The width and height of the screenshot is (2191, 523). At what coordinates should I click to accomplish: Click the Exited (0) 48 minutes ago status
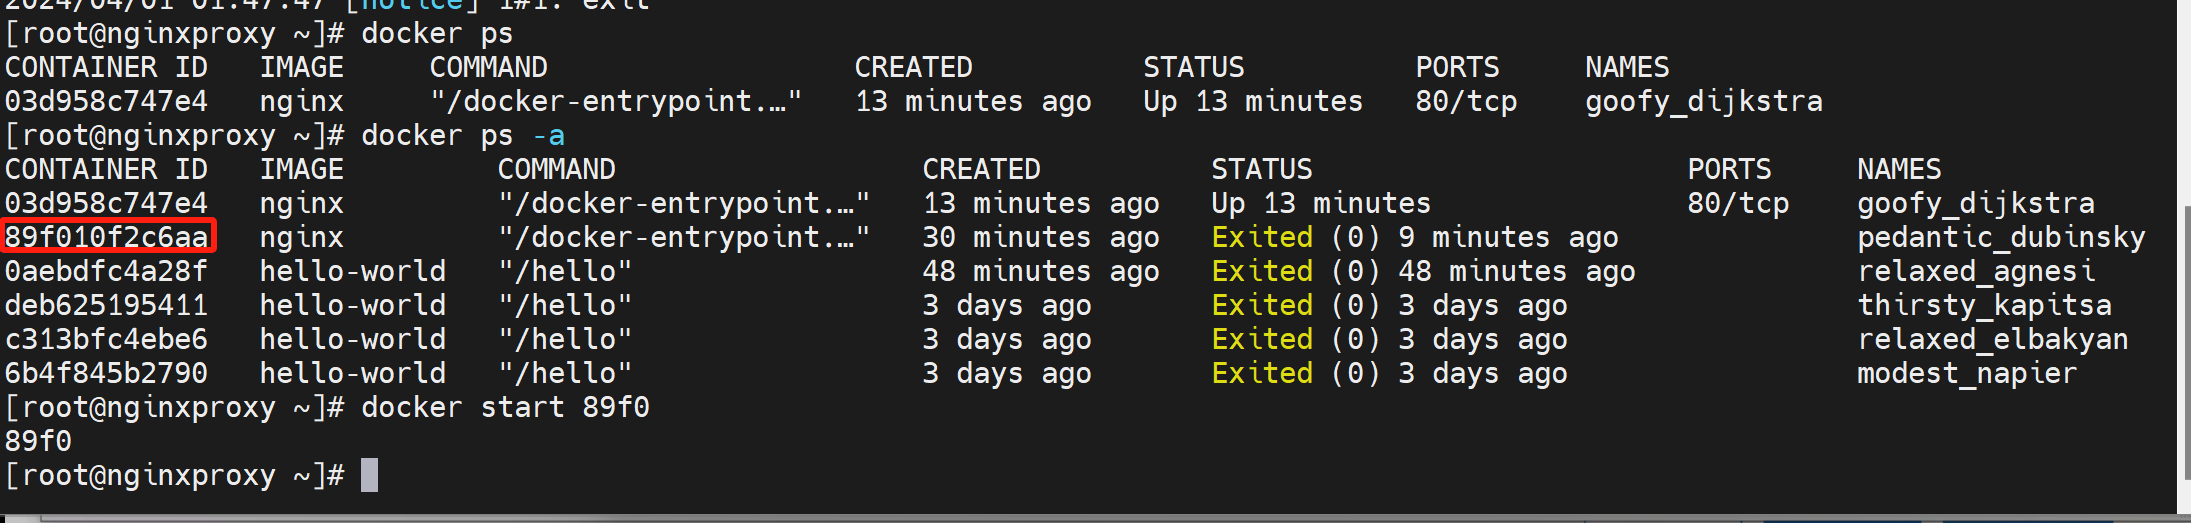click(1423, 271)
